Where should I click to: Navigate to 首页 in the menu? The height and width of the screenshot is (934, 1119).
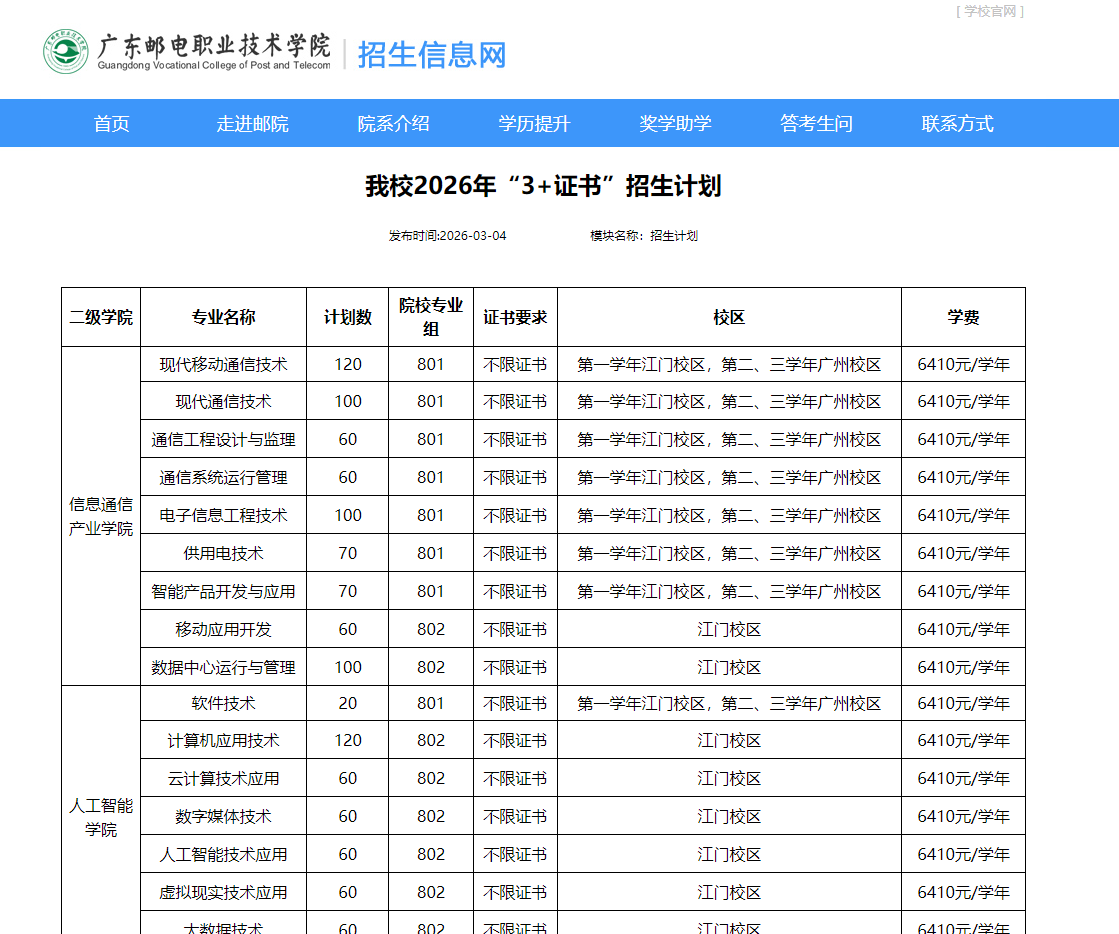110,123
